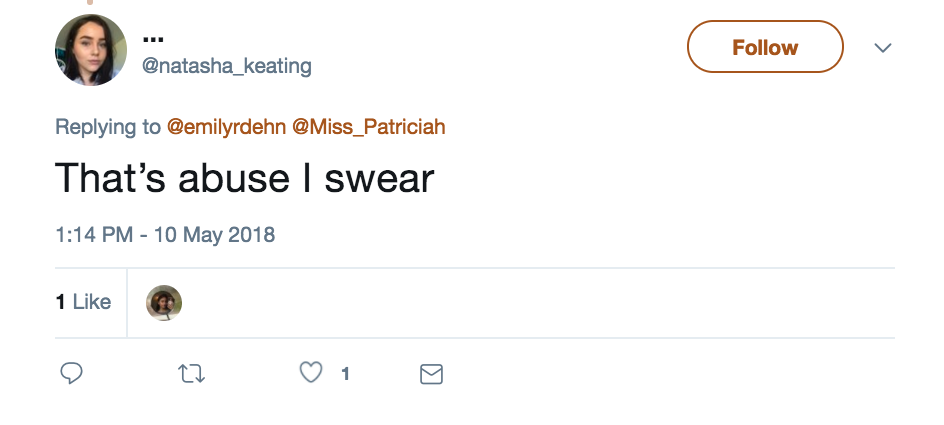Like the tweet with the heart icon
The width and height of the screenshot is (944, 425).
[x=312, y=374]
